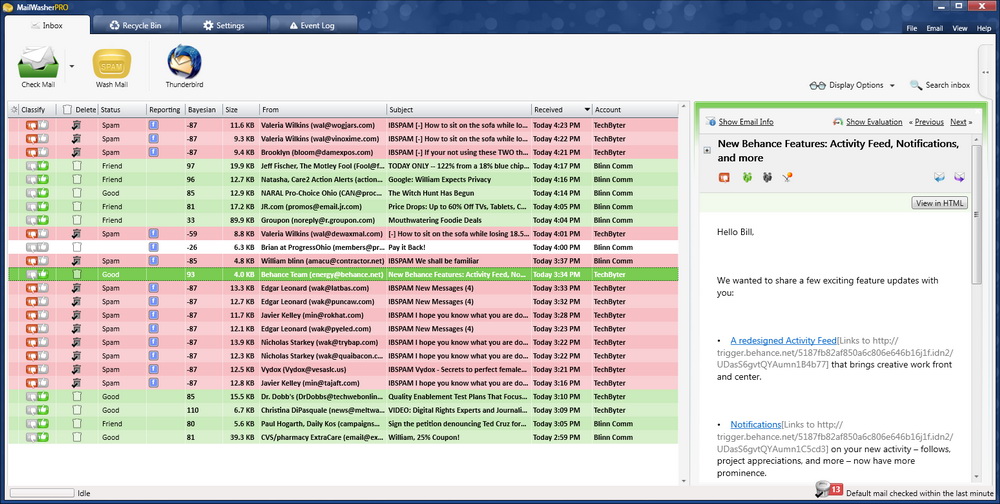Viewport: 1000px width, 504px height.
Task: Toggle delete mark on Paul Hogarth Daily Kos email
Action: 77,424
